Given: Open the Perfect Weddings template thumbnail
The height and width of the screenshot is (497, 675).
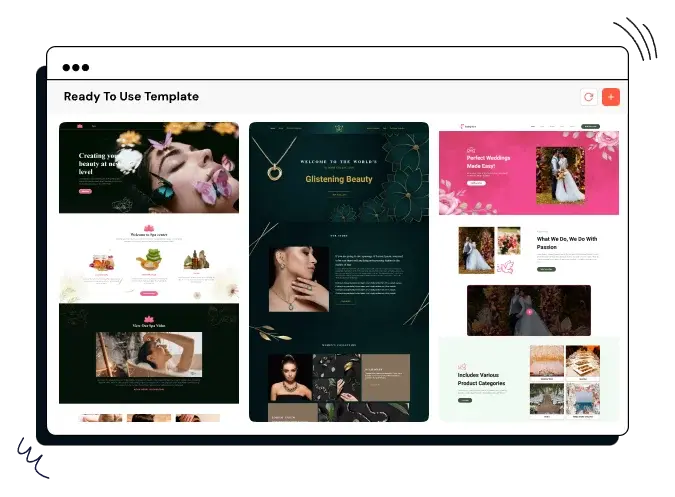Looking at the screenshot, I should (x=529, y=272).
